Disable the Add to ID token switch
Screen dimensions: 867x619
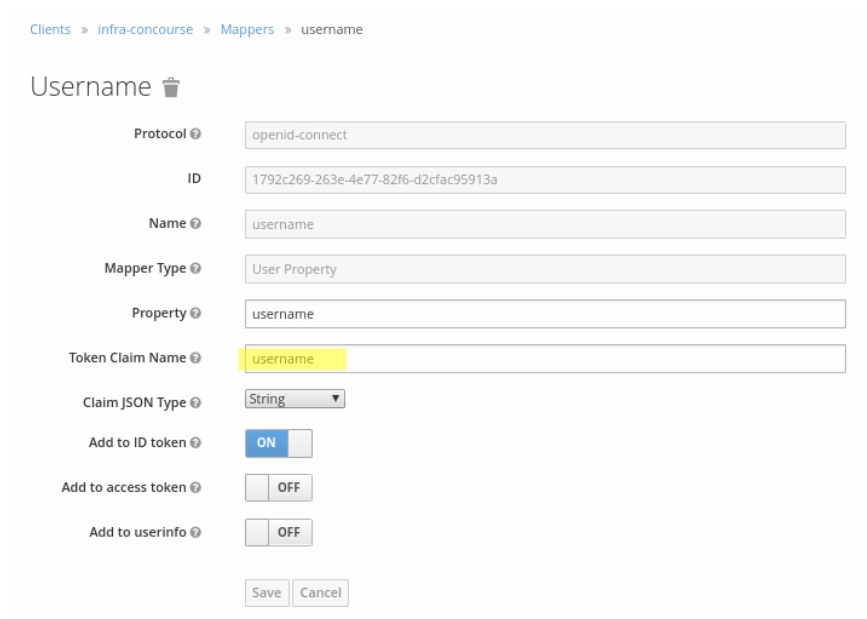(x=278, y=443)
